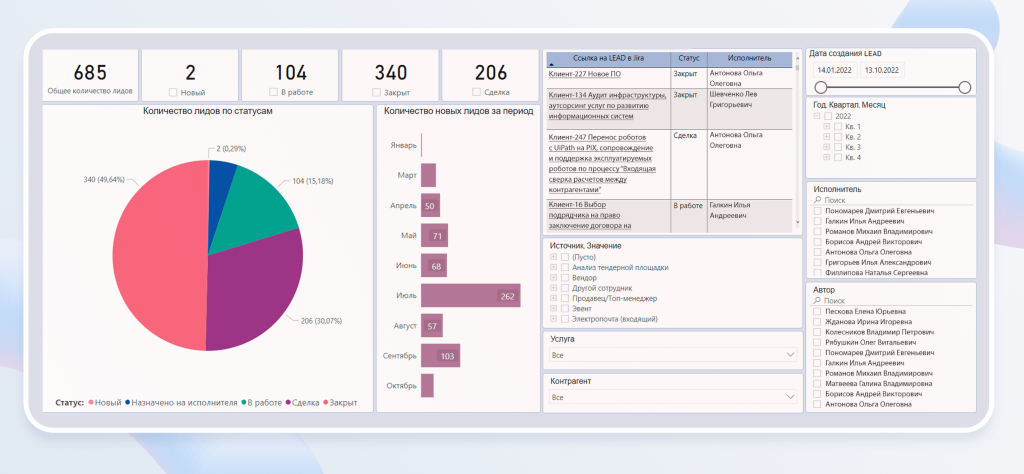Screen dimensions: 1024x474
Task: Click the 685 Общее количество лидов card
Action: tap(90, 76)
